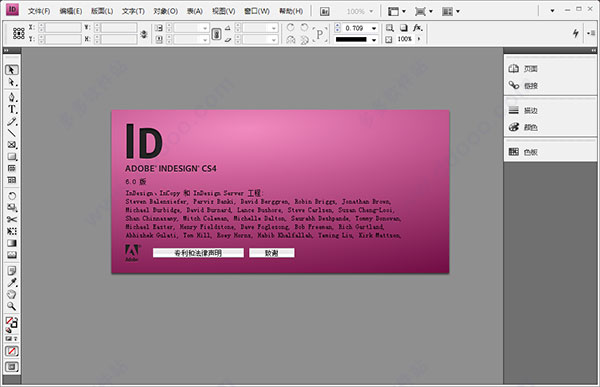600x387 pixels.
Task: Activate the Zoom magnifier tool
Action: 12,306
